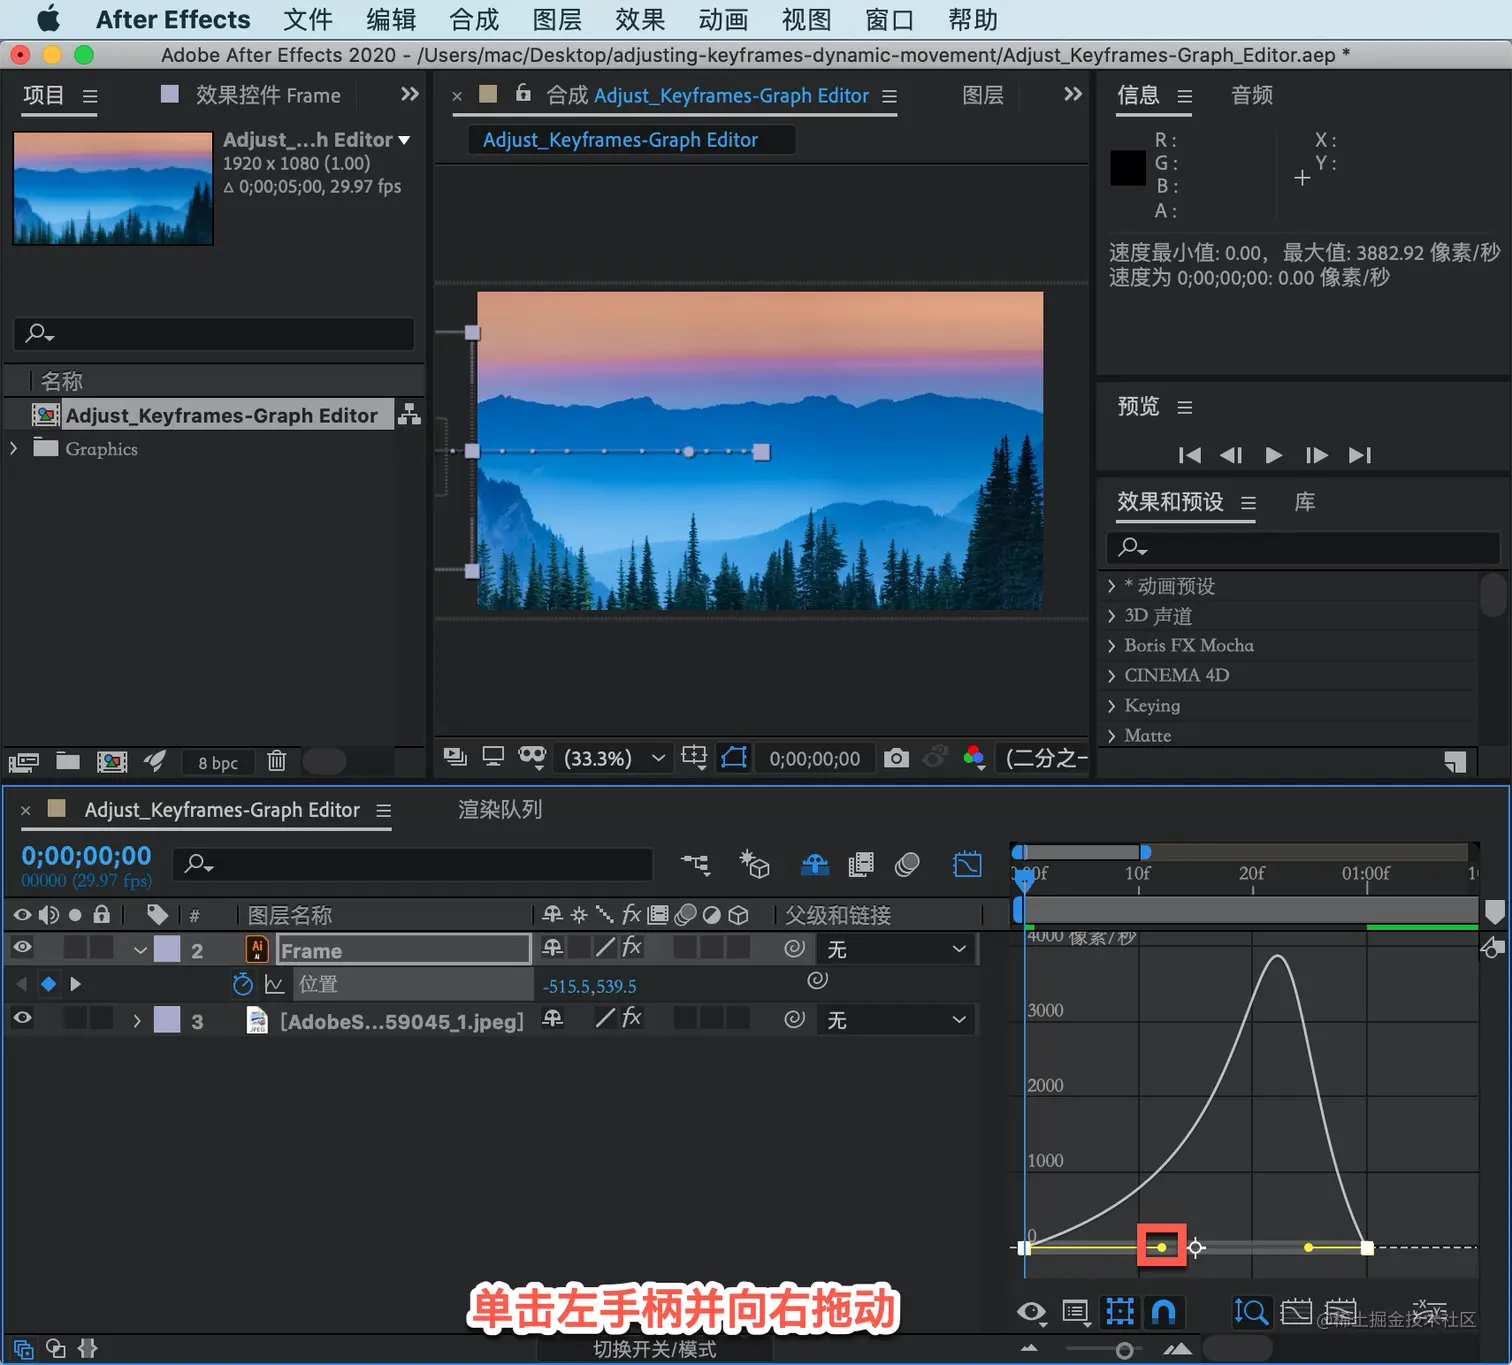
Task: Toggle fx switch on the jpeg layer
Action: [x=632, y=1018]
